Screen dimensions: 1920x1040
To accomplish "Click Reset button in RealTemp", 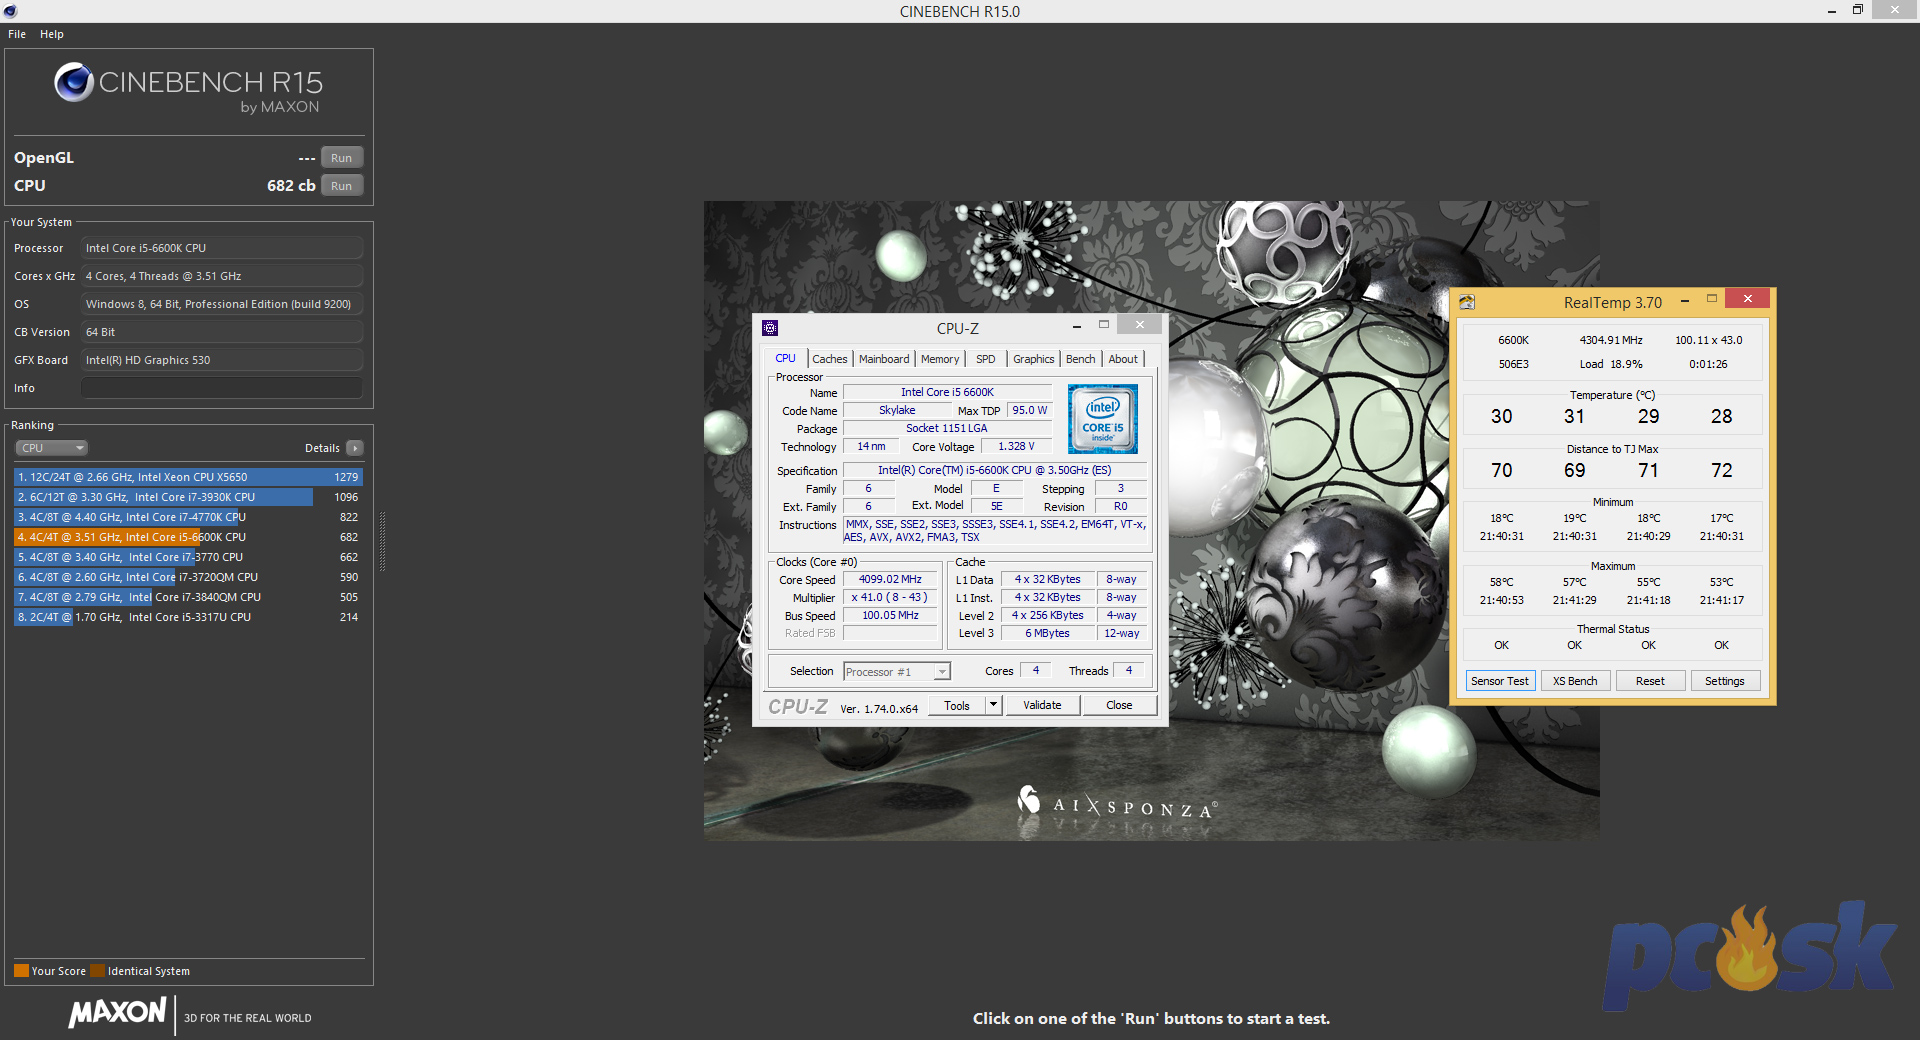I will (1650, 681).
